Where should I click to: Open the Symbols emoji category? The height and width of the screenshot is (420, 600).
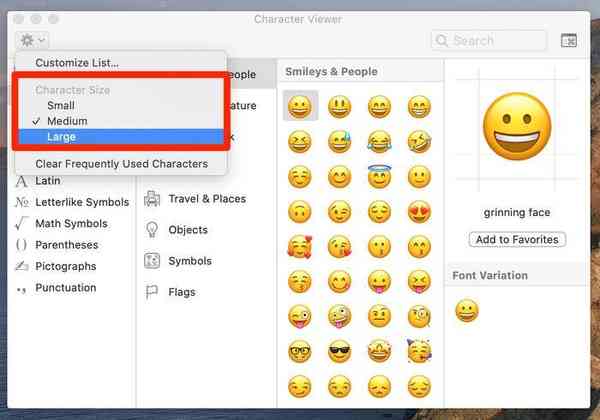189,261
